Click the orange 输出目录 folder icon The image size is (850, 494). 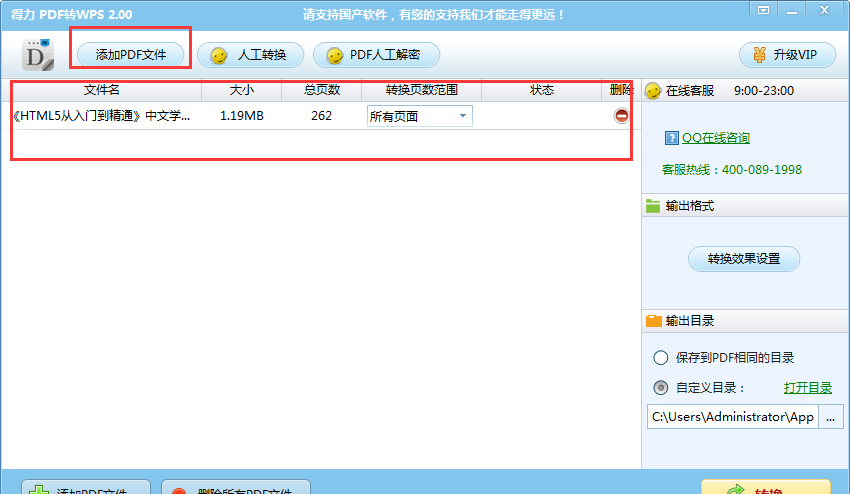tap(654, 321)
